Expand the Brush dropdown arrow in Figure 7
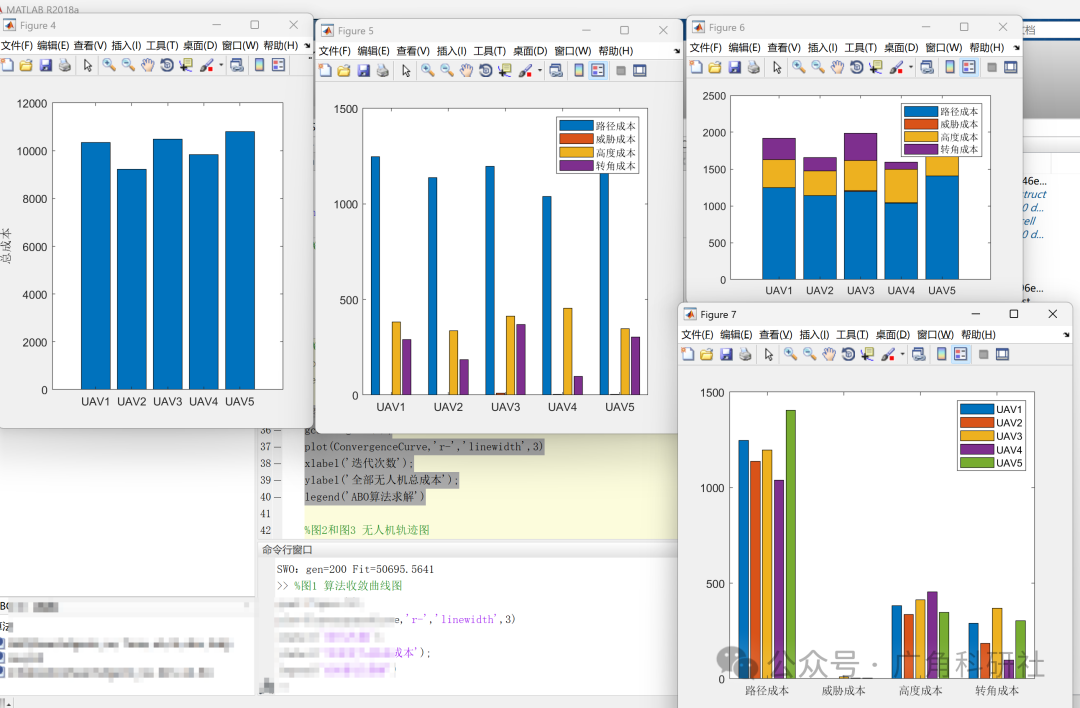Screen dimensions: 1080x708 pos(902,354)
